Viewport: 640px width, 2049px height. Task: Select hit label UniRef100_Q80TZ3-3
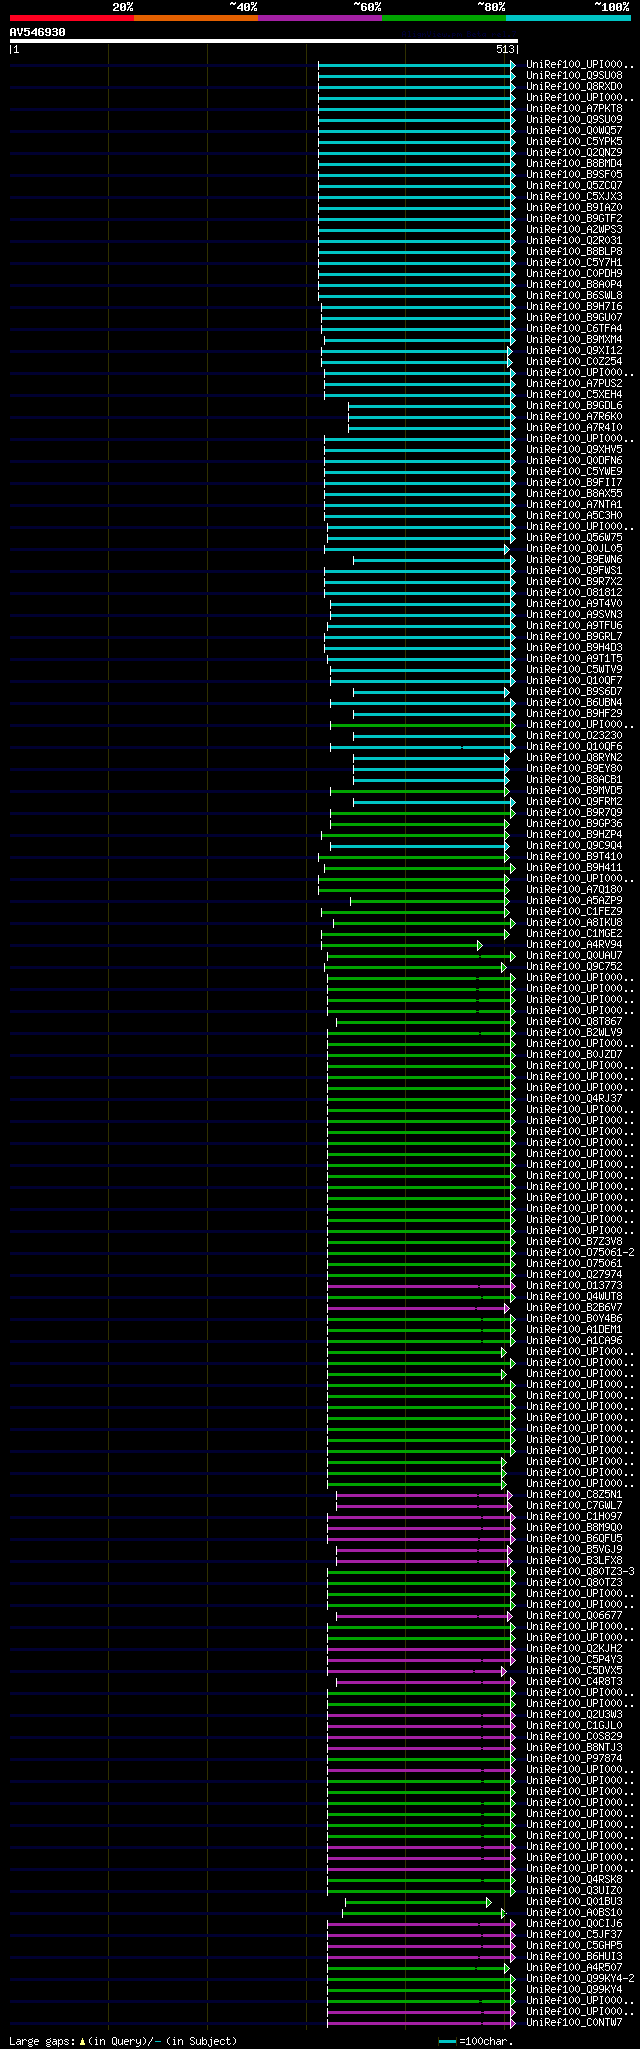(x=580, y=1572)
